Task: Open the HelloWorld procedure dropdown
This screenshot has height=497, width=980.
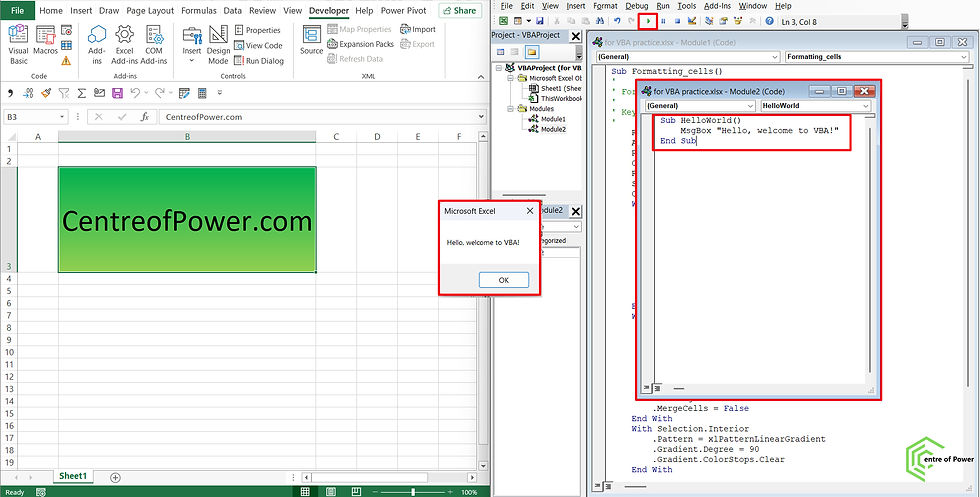Action: (866, 106)
